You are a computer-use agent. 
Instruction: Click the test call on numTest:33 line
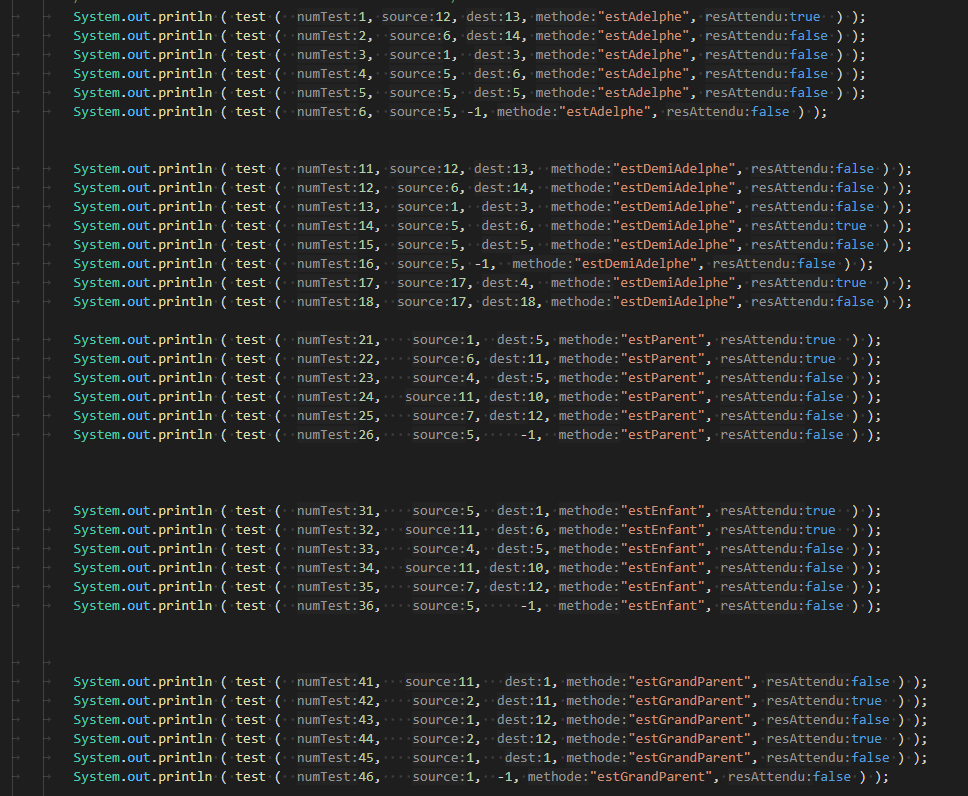(250, 549)
